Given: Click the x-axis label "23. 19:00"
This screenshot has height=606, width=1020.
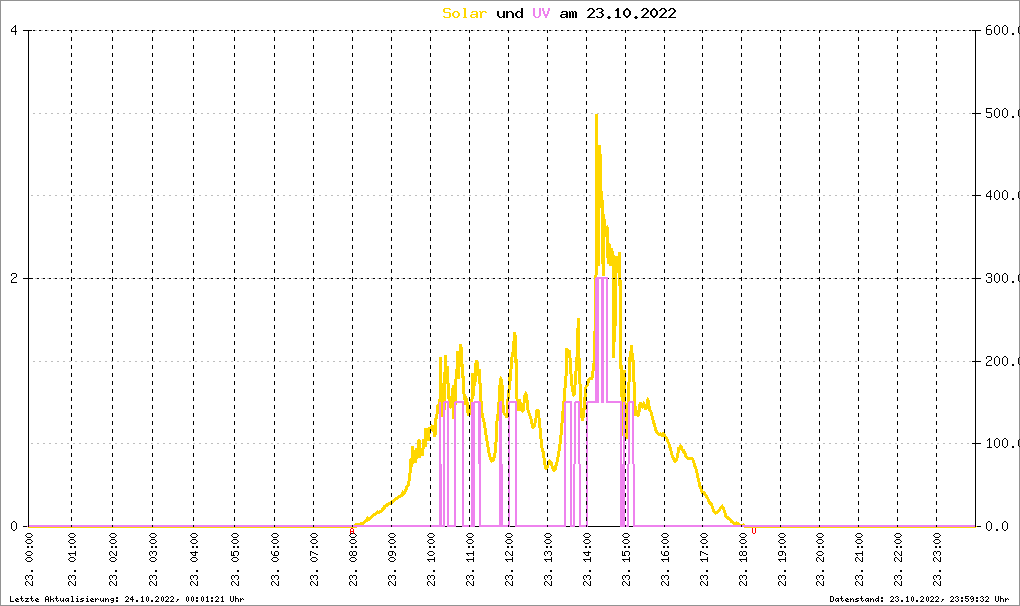Looking at the screenshot, I should tap(781, 560).
